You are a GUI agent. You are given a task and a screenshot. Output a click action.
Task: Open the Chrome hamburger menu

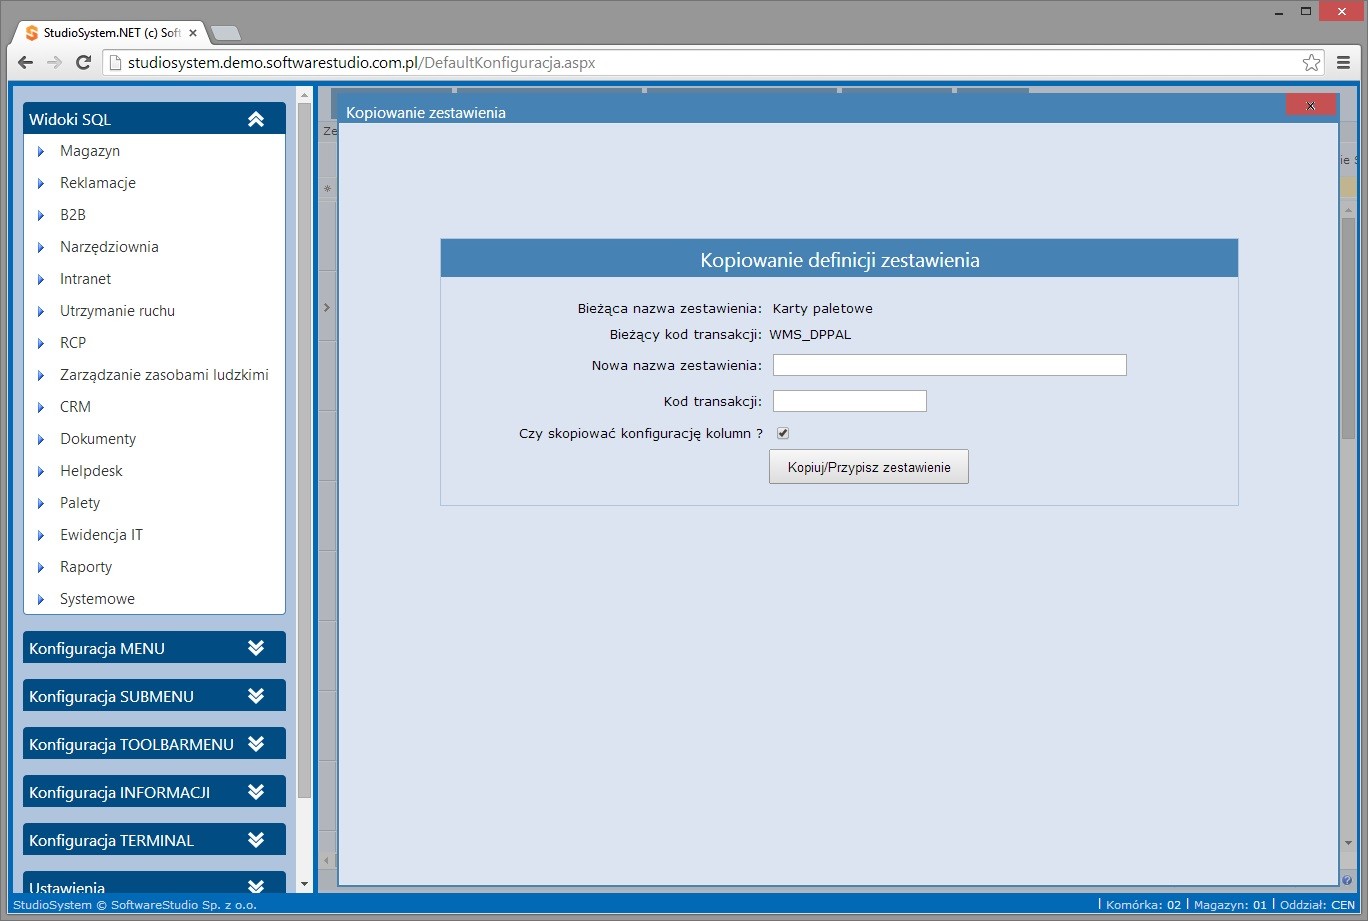pos(1344,62)
